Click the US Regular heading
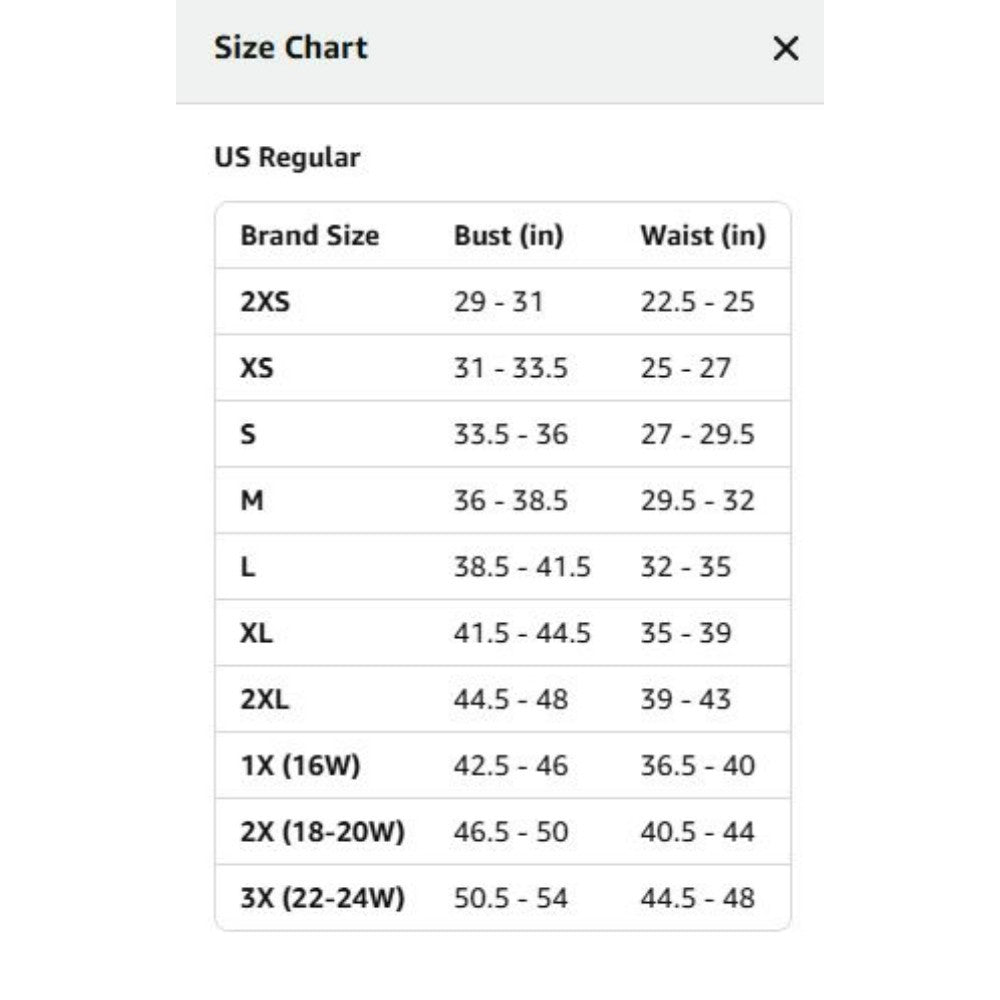This screenshot has width=1000, height=1000. click(x=287, y=158)
